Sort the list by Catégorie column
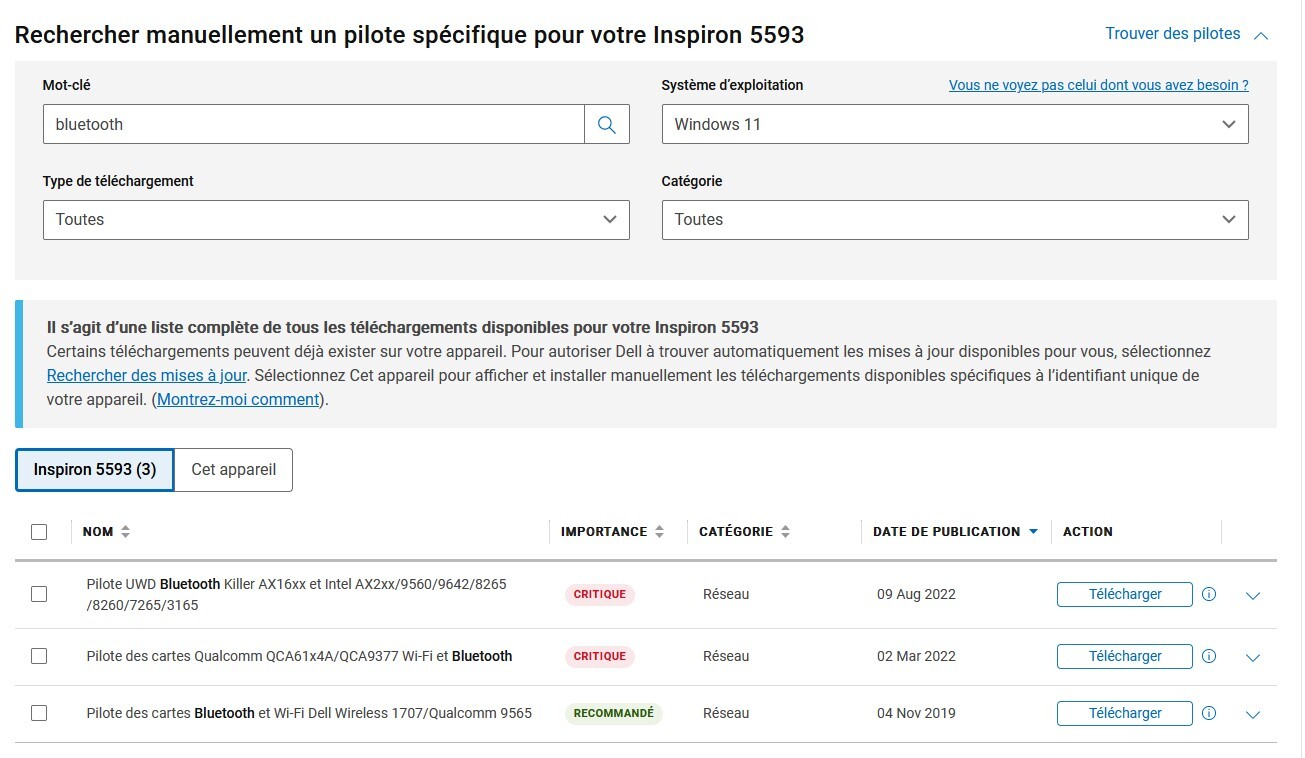 point(785,532)
